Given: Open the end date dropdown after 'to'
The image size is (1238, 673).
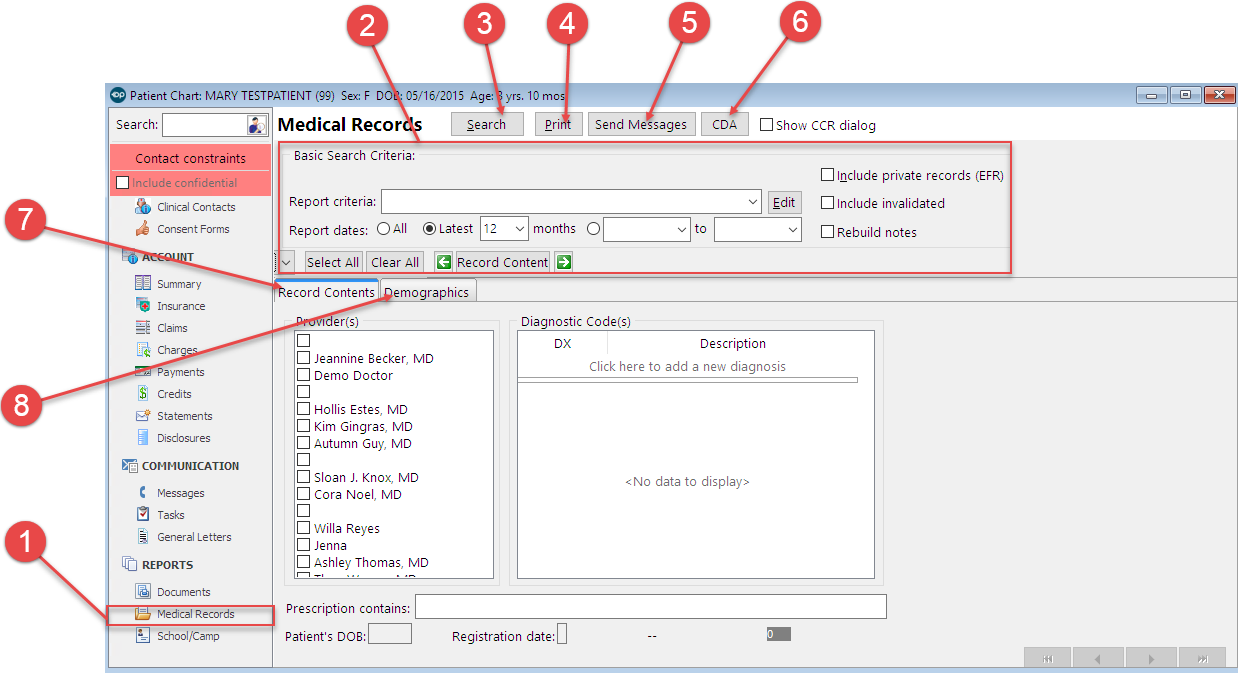Looking at the screenshot, I should 793,229.
